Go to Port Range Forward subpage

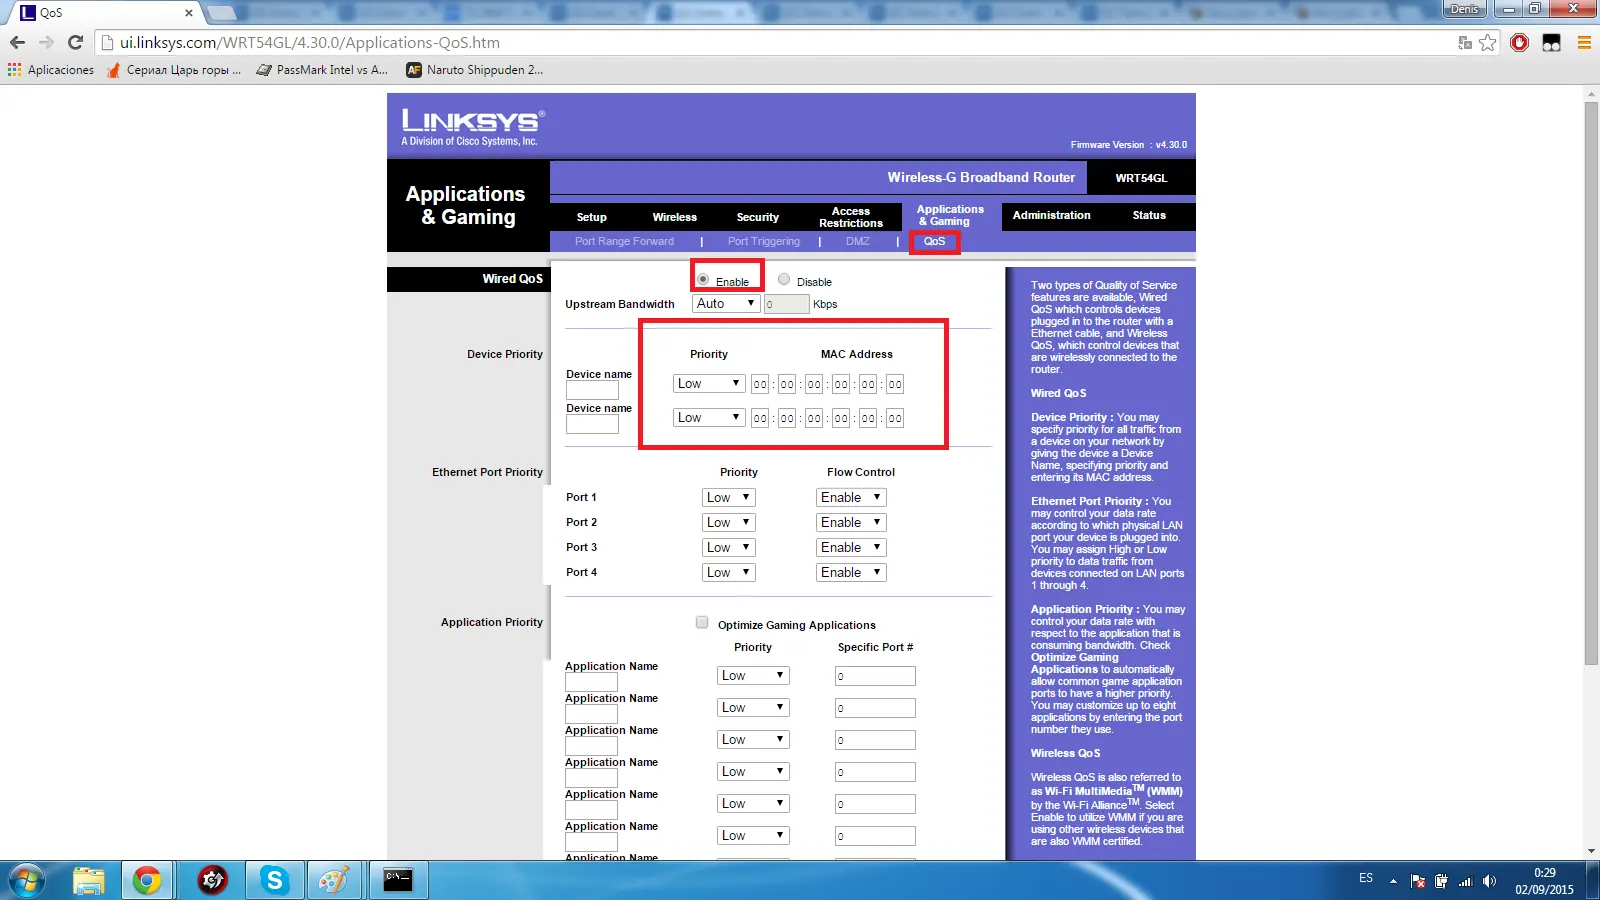click(x=624, y=241)
